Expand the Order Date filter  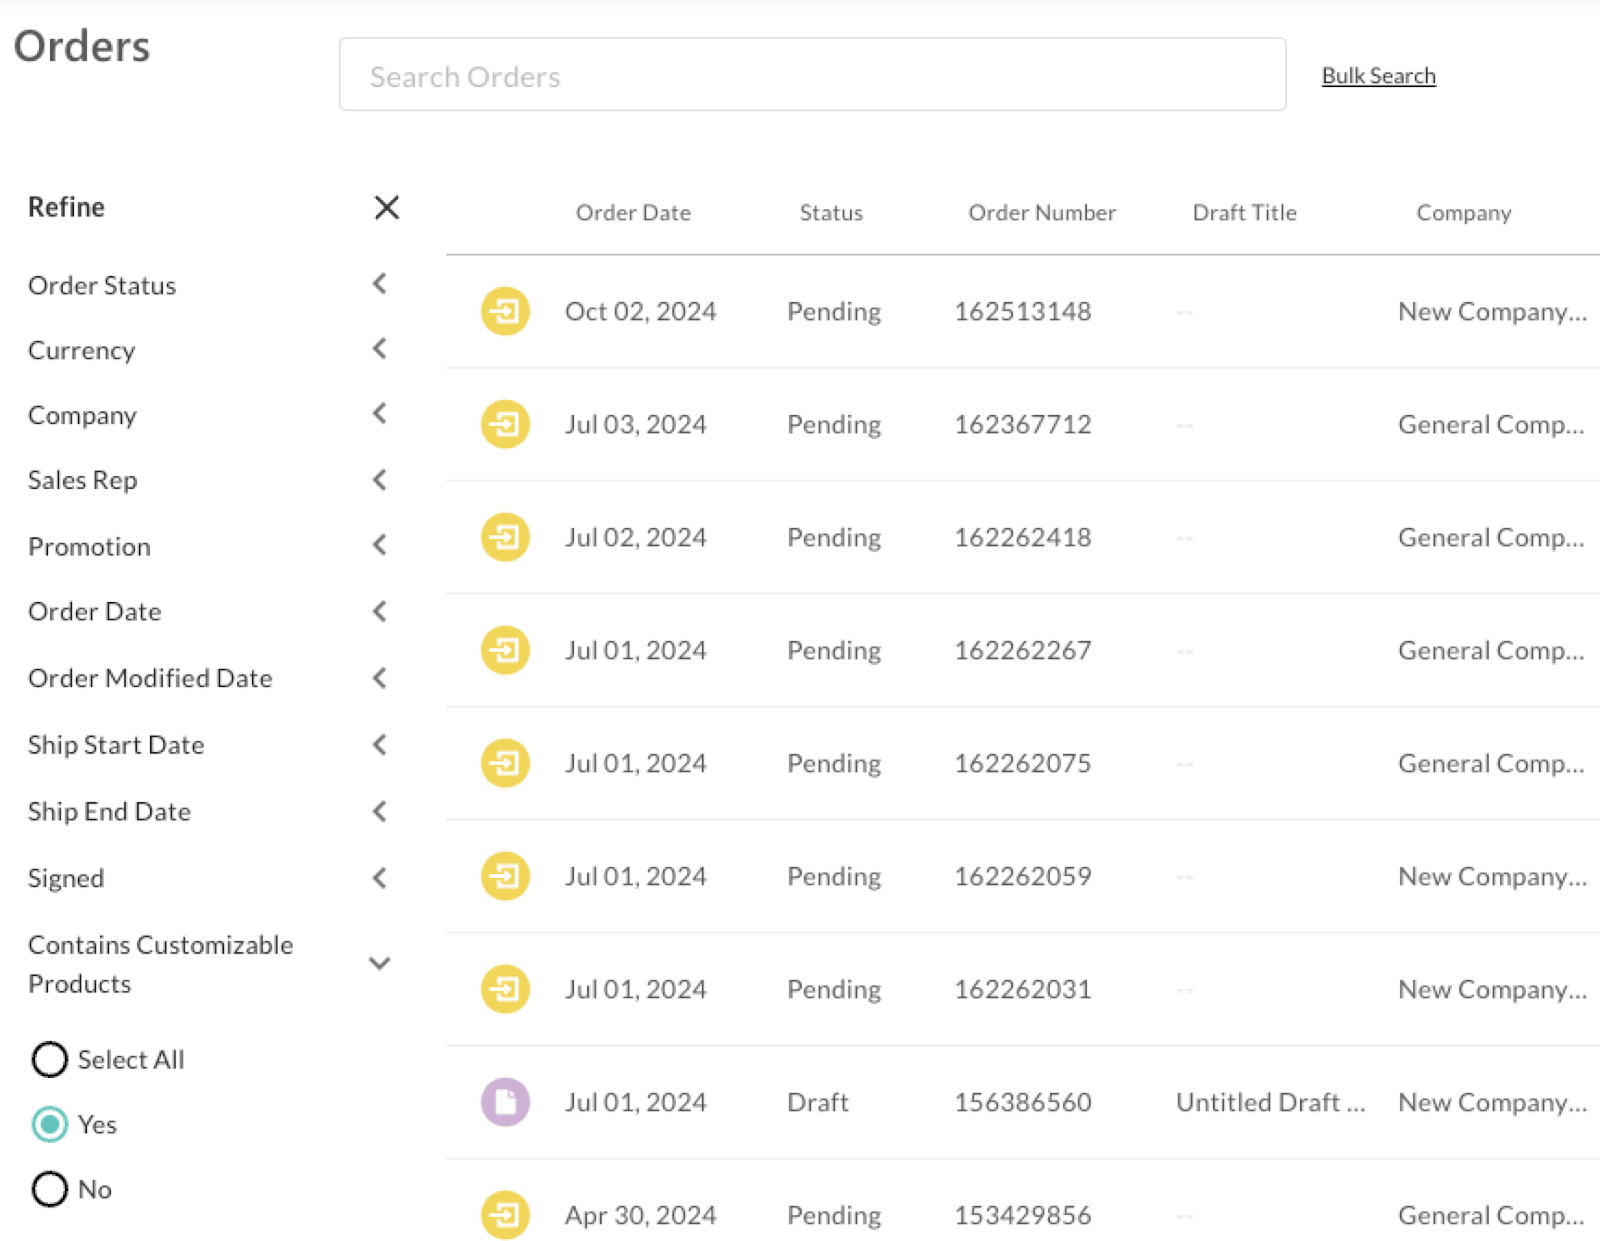(380, 611)
